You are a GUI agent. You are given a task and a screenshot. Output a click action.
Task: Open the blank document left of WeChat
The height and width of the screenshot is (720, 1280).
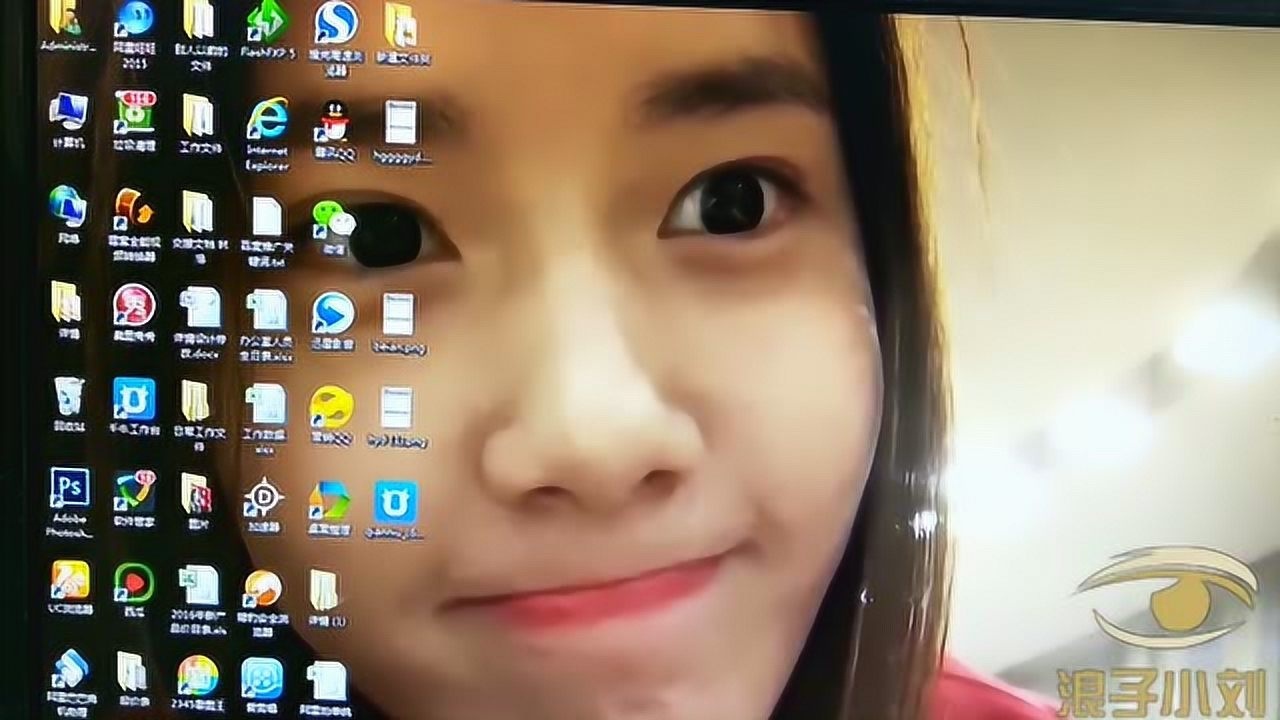click(267, 217)
